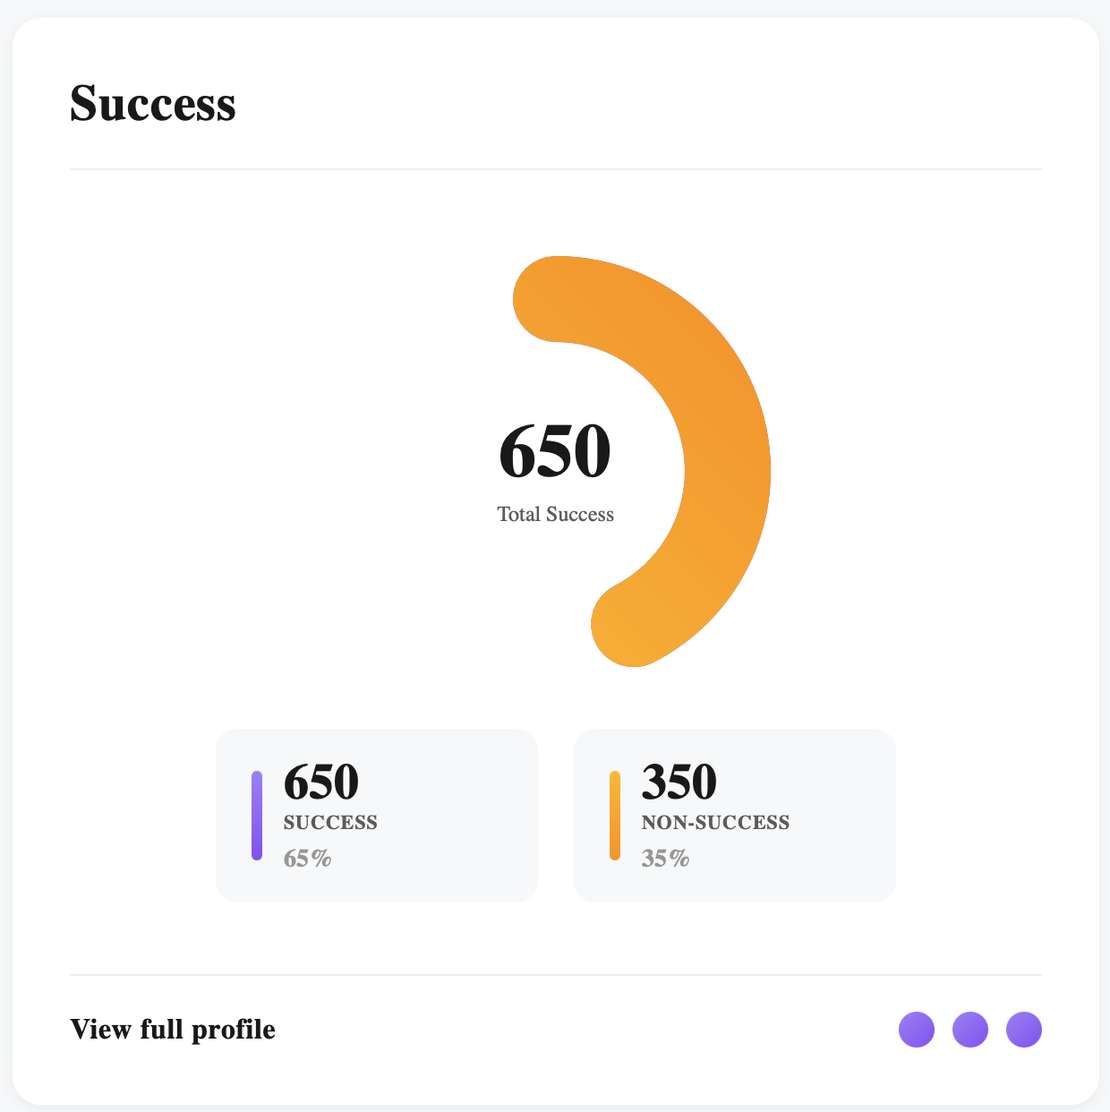Click the purple bar beside Success count
1110x1112 pixels.
(x=257, y=815)
